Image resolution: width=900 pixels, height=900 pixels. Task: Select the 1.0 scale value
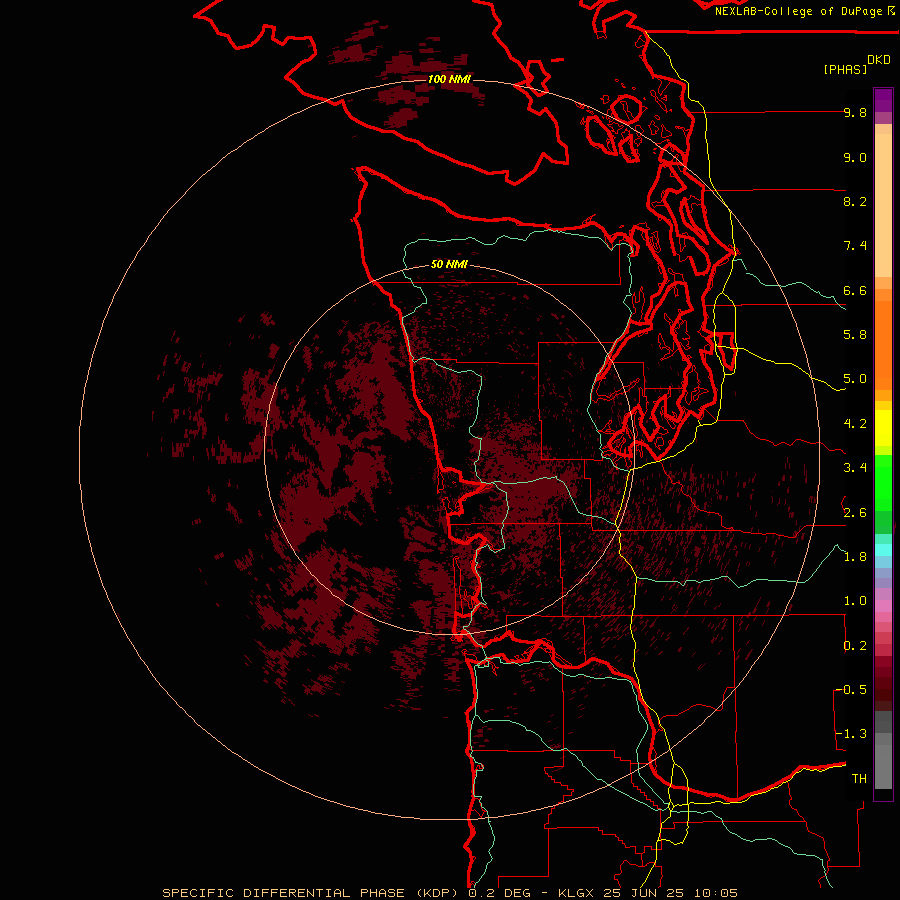pos(855,601)
